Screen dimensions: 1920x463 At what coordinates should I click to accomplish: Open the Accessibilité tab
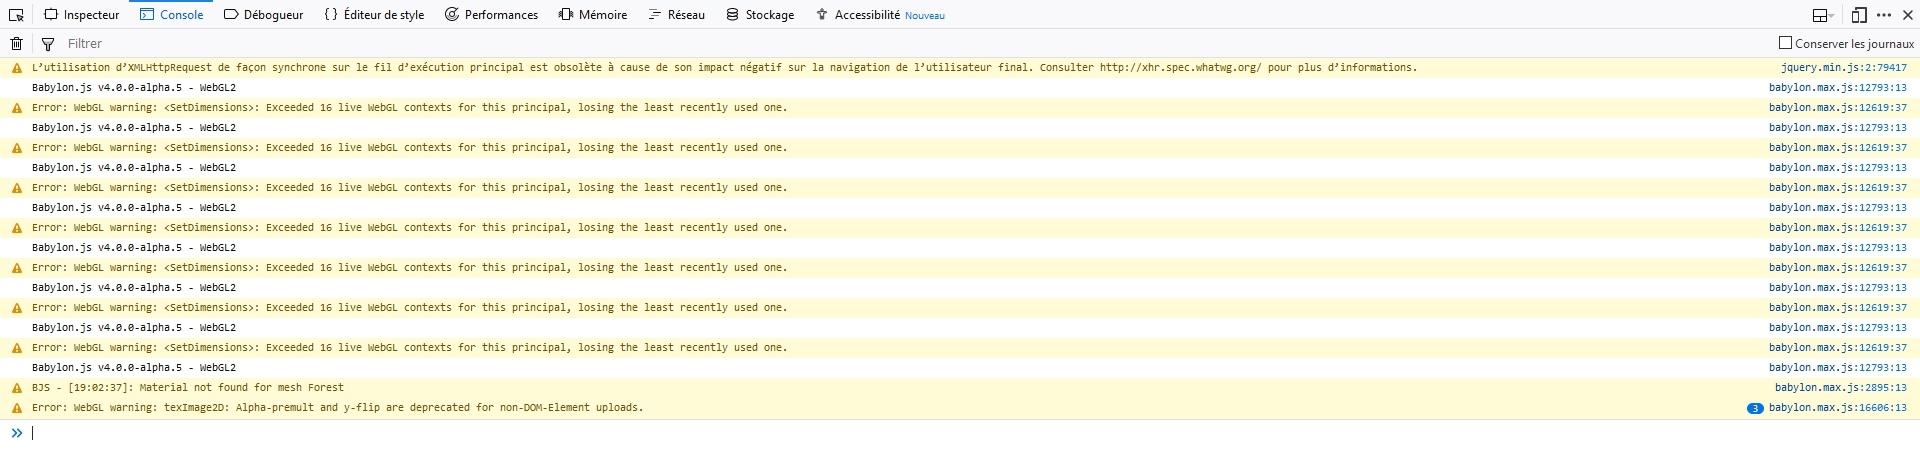tap(879, 15)
